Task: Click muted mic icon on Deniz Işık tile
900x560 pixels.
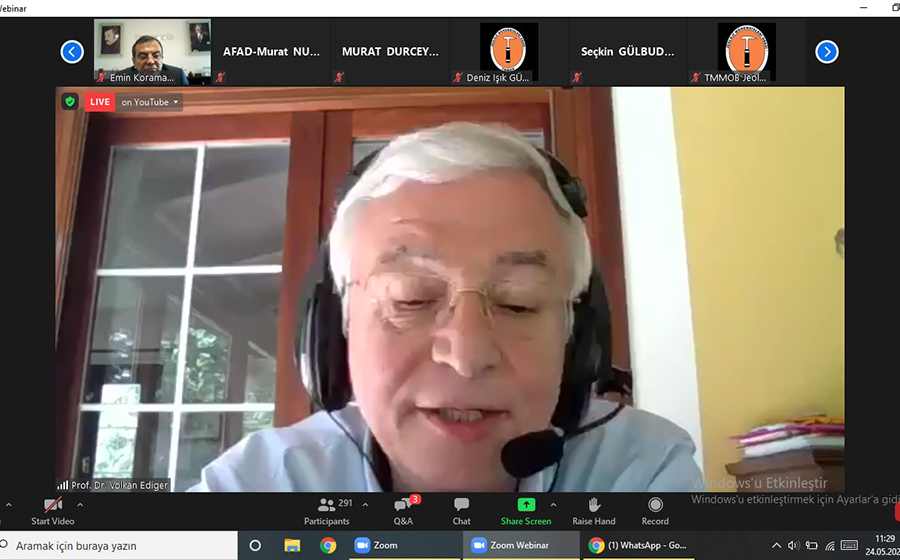Action: [x=457, y=77]
